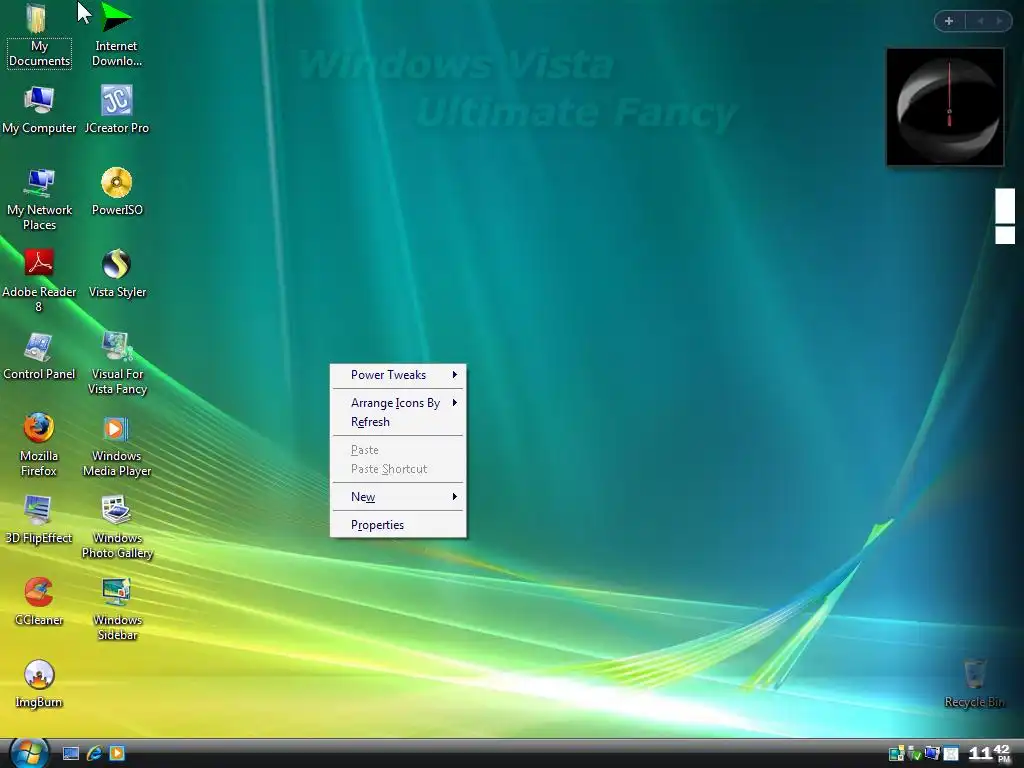Click the sidebar next arrow

pyautogui.click(x=999, y=21)
